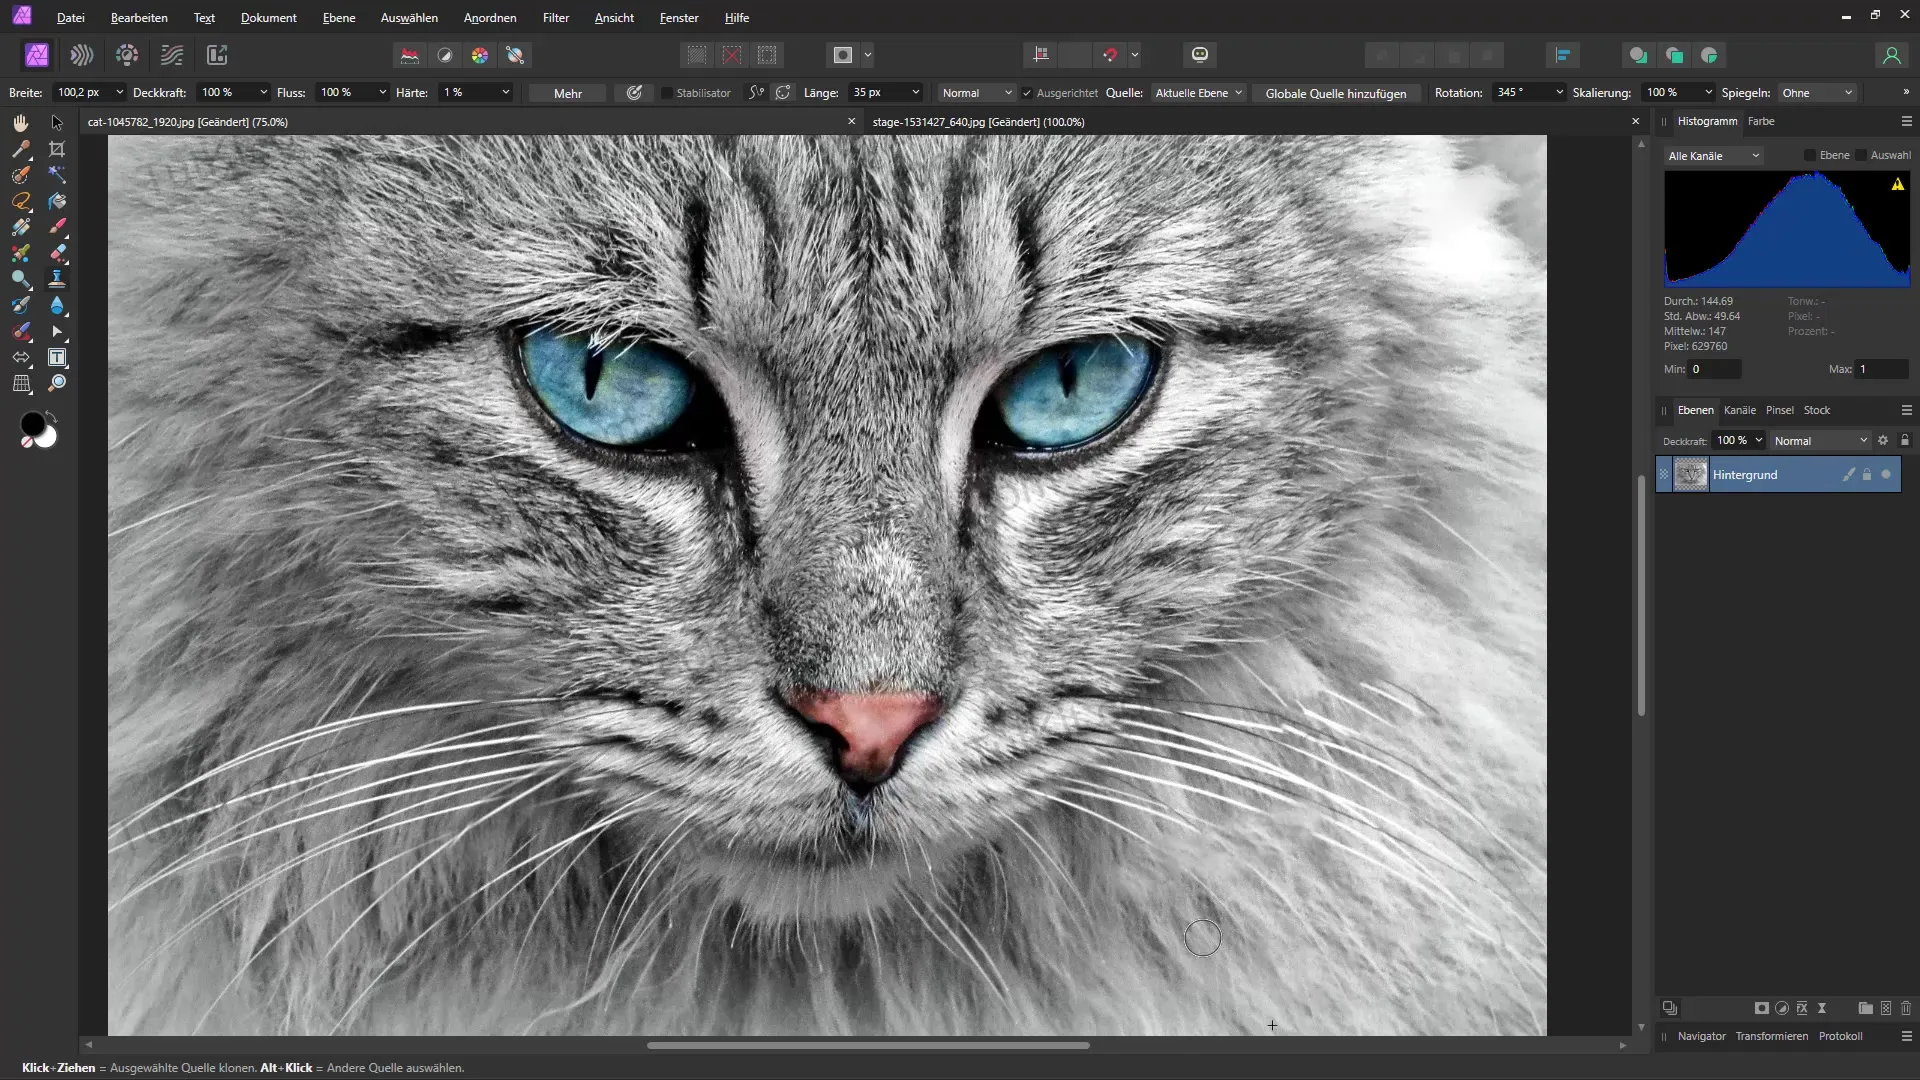
Task: Select the Paint Brush tool
Action: click(x=57, y=227)
